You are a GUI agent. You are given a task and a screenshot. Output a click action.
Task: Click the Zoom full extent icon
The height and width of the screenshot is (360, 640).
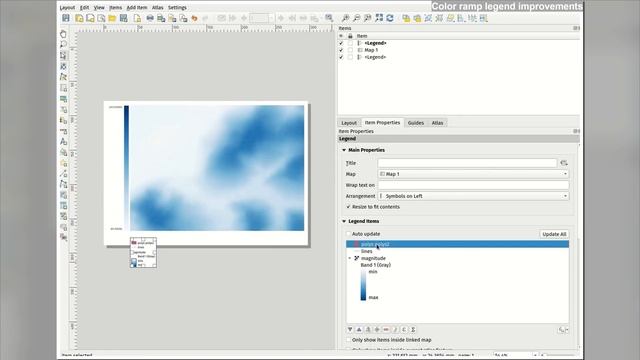(379, 18)
